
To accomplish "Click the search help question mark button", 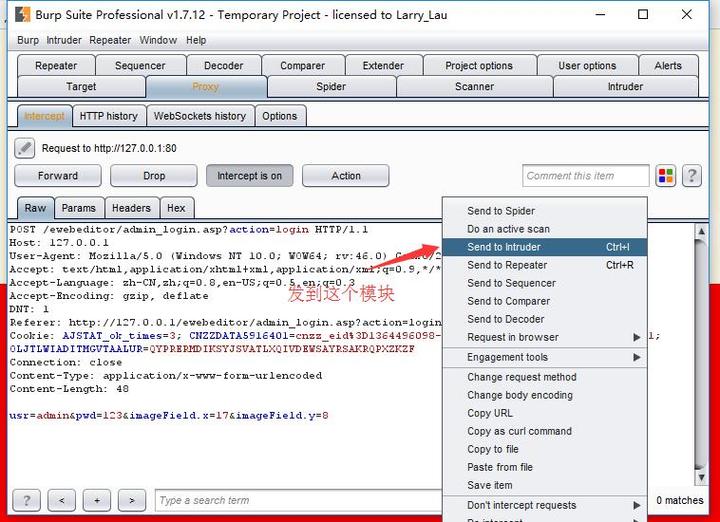I will (x=27, y=500).
